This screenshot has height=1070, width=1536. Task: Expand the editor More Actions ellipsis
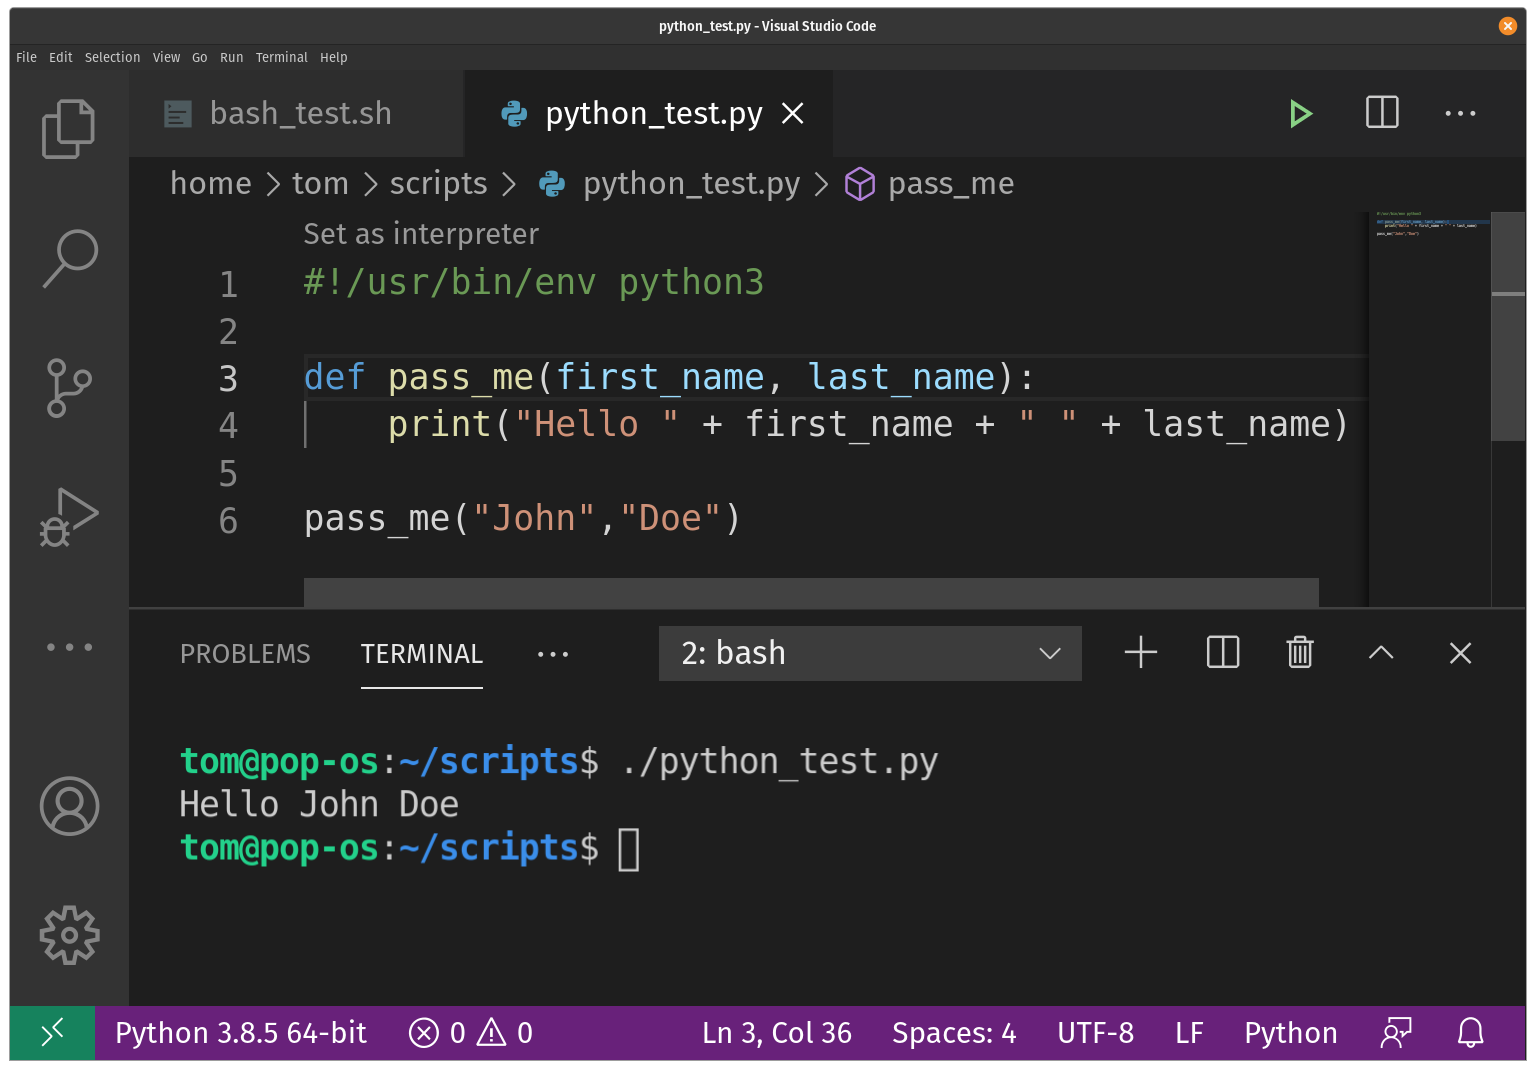pos(1460,114)
